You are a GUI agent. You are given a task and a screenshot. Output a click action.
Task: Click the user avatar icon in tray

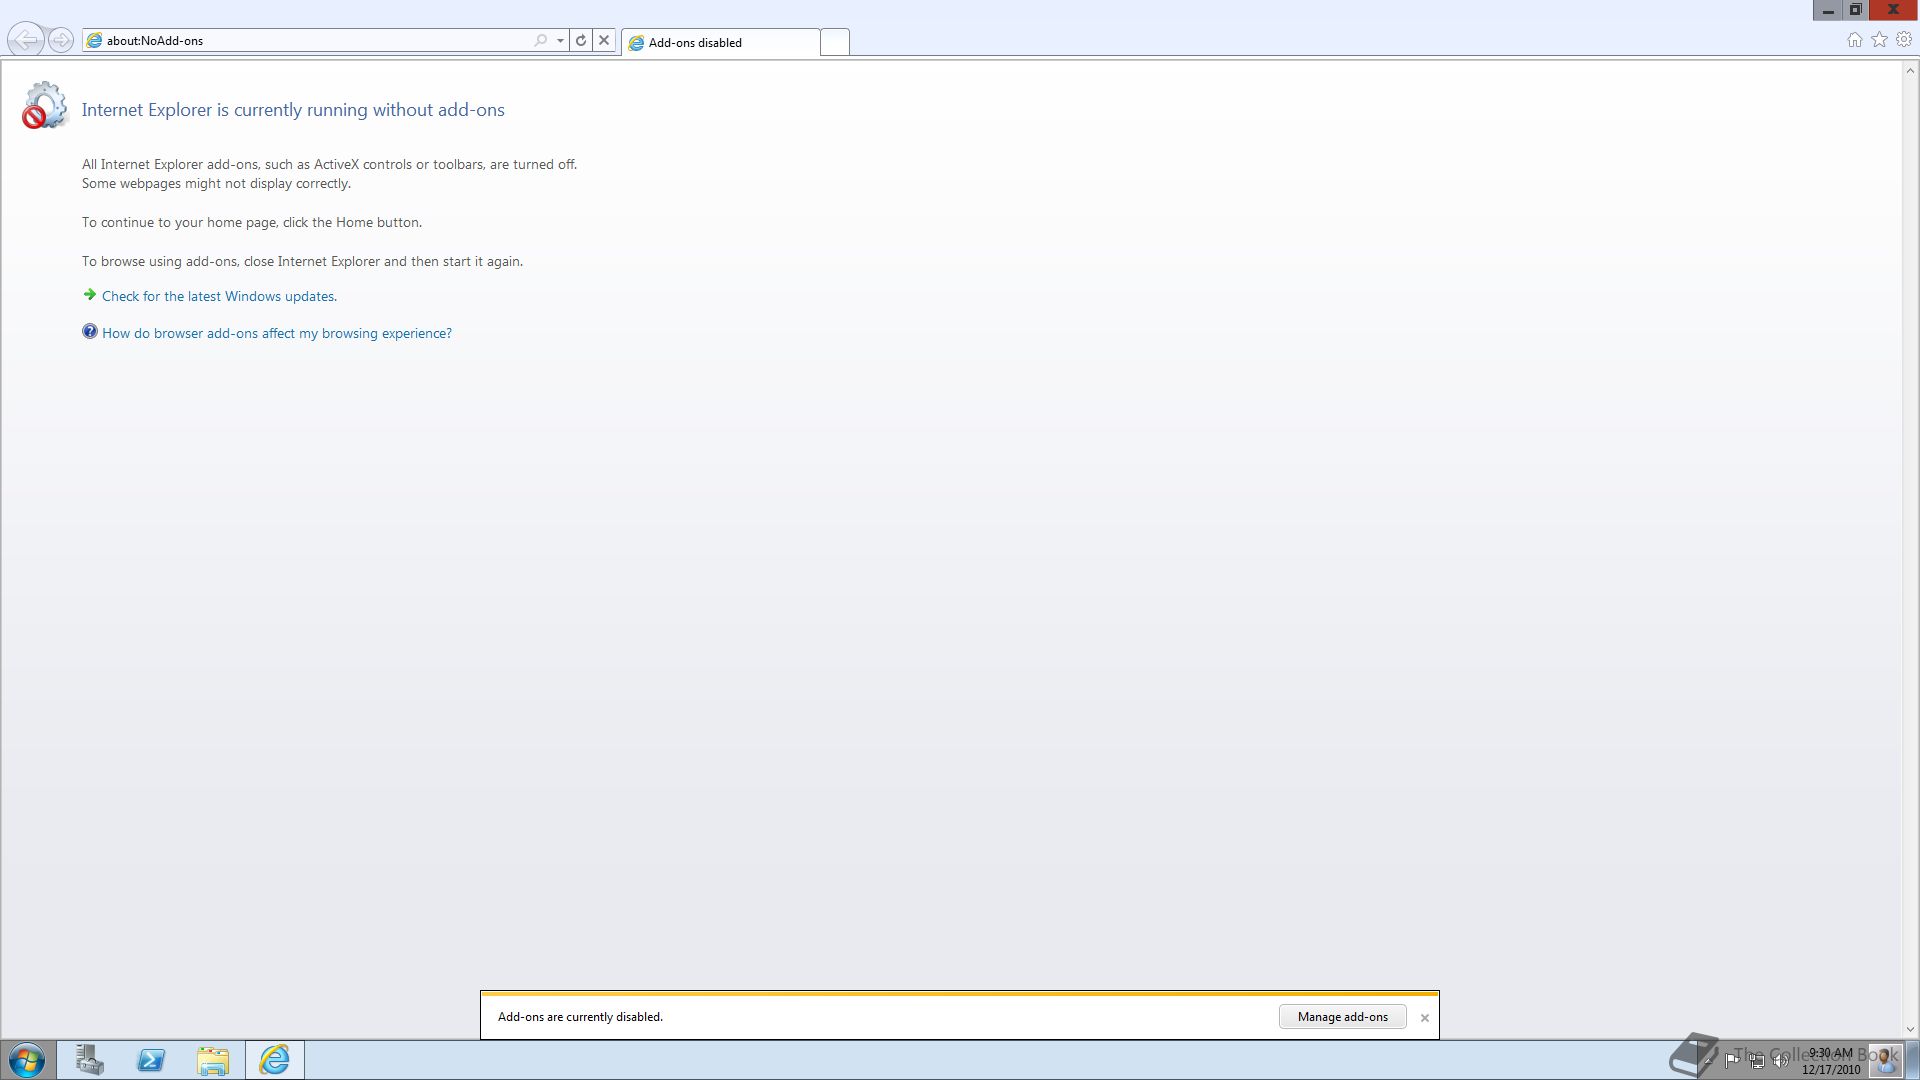[x=1885, y=1060]
